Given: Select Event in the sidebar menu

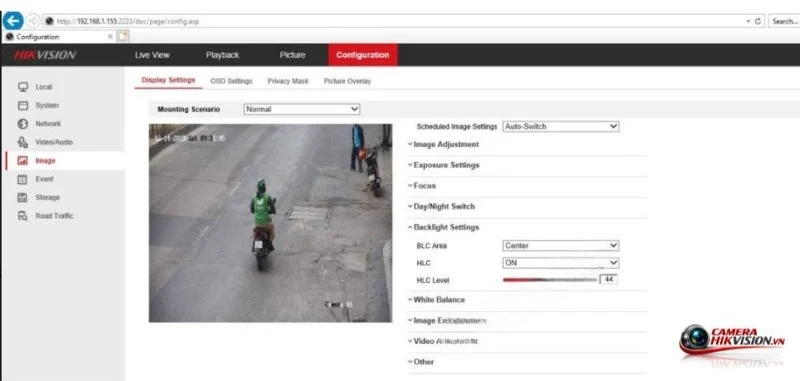Looking at the screenshot, I should [44, 179].
